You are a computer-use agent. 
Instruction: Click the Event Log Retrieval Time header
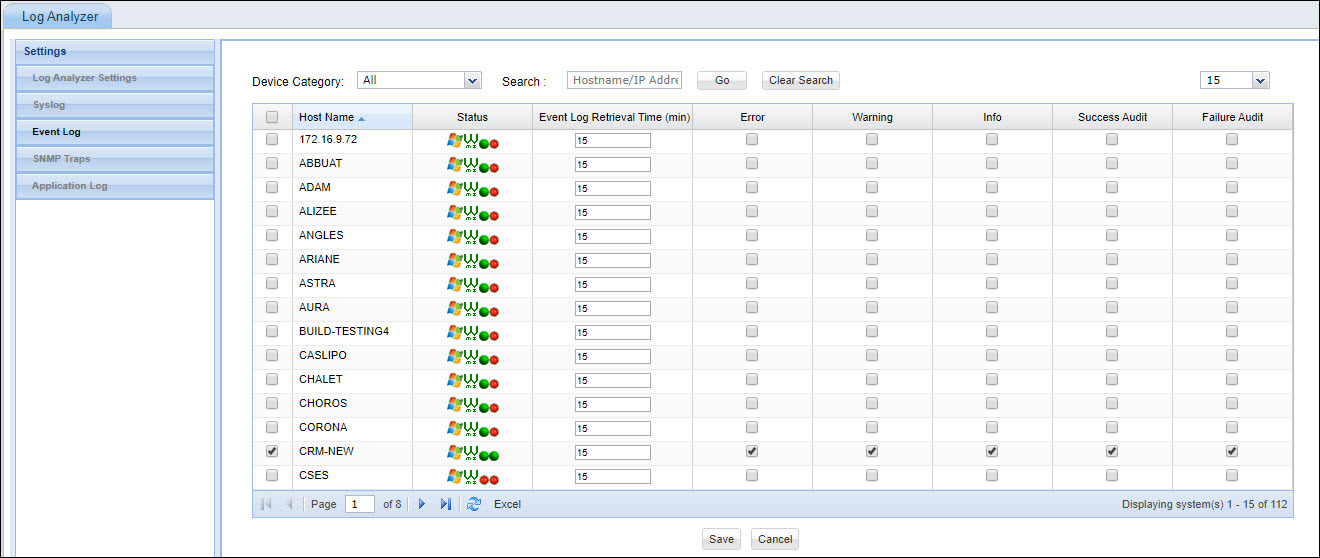614,117
